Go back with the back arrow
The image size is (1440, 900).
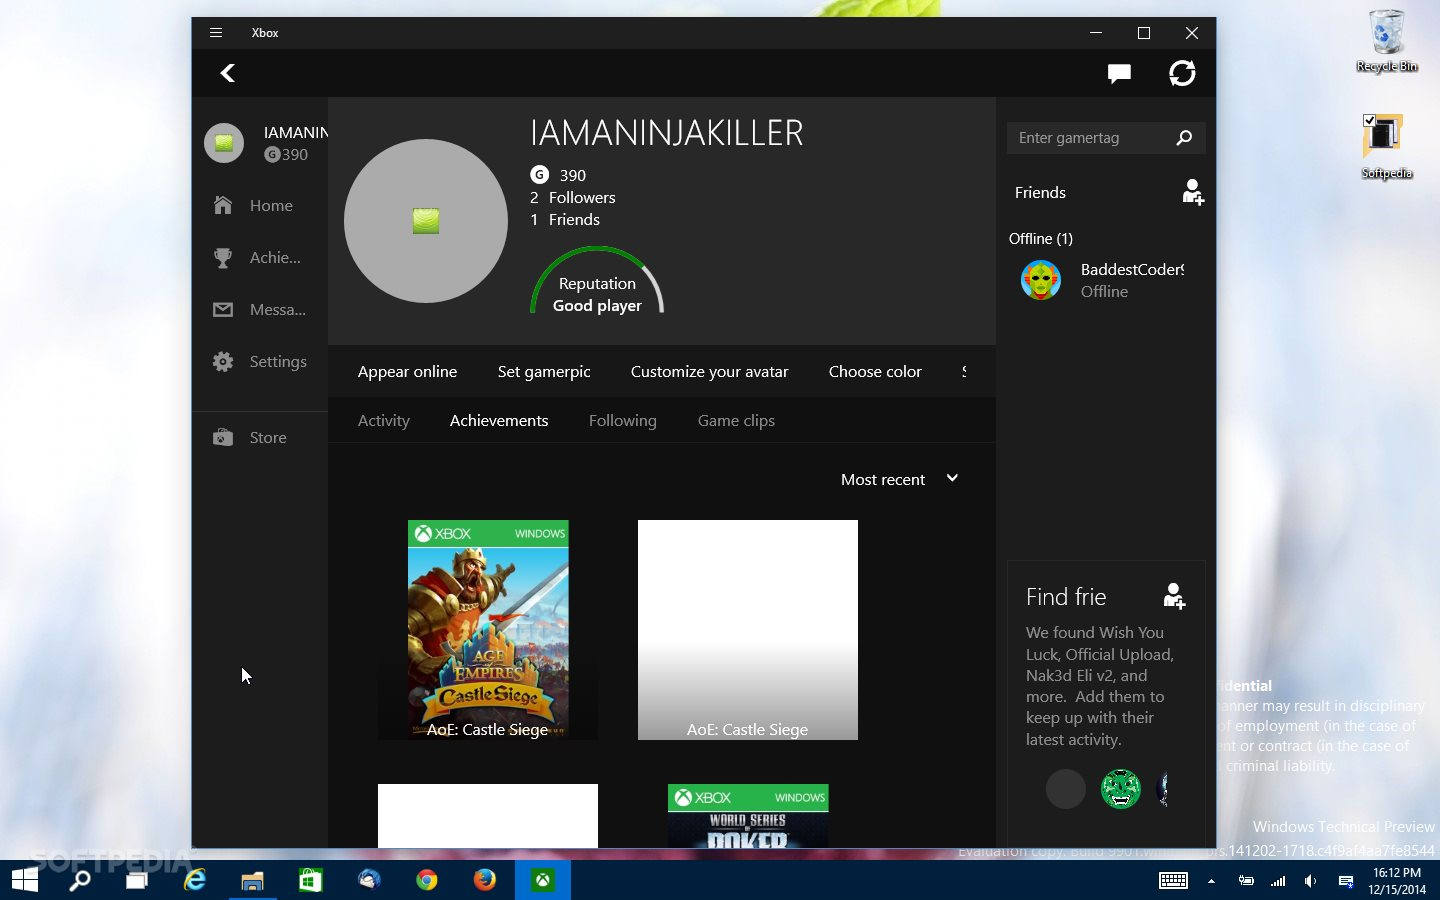point(228,73)
